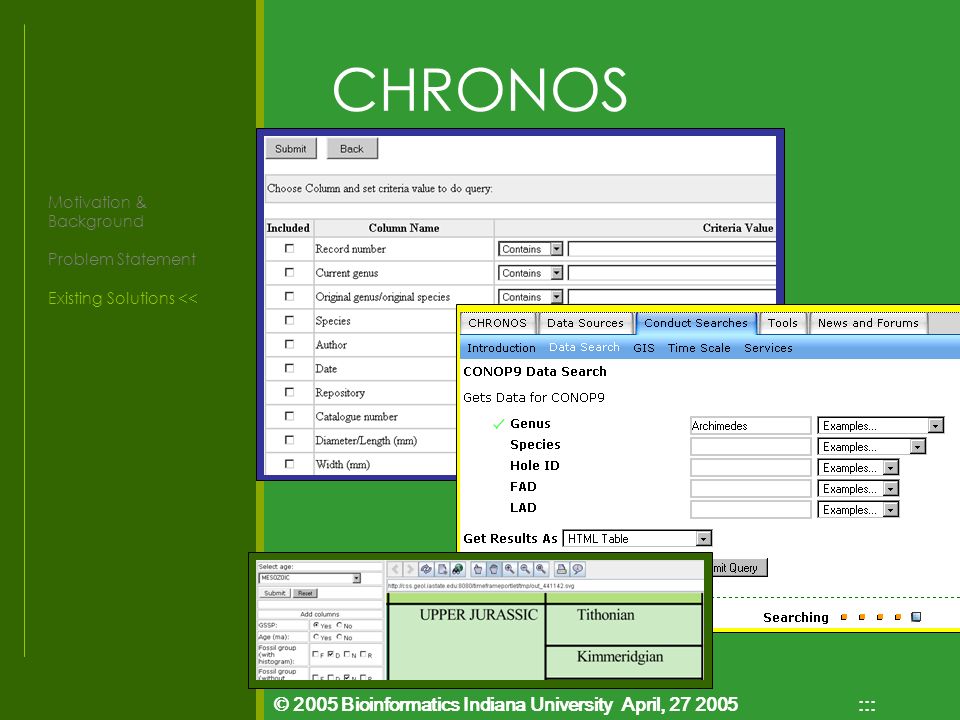Click the globe with binoculars search icon
The width and height of the screenshot is (960, 720).
point(457,569)
